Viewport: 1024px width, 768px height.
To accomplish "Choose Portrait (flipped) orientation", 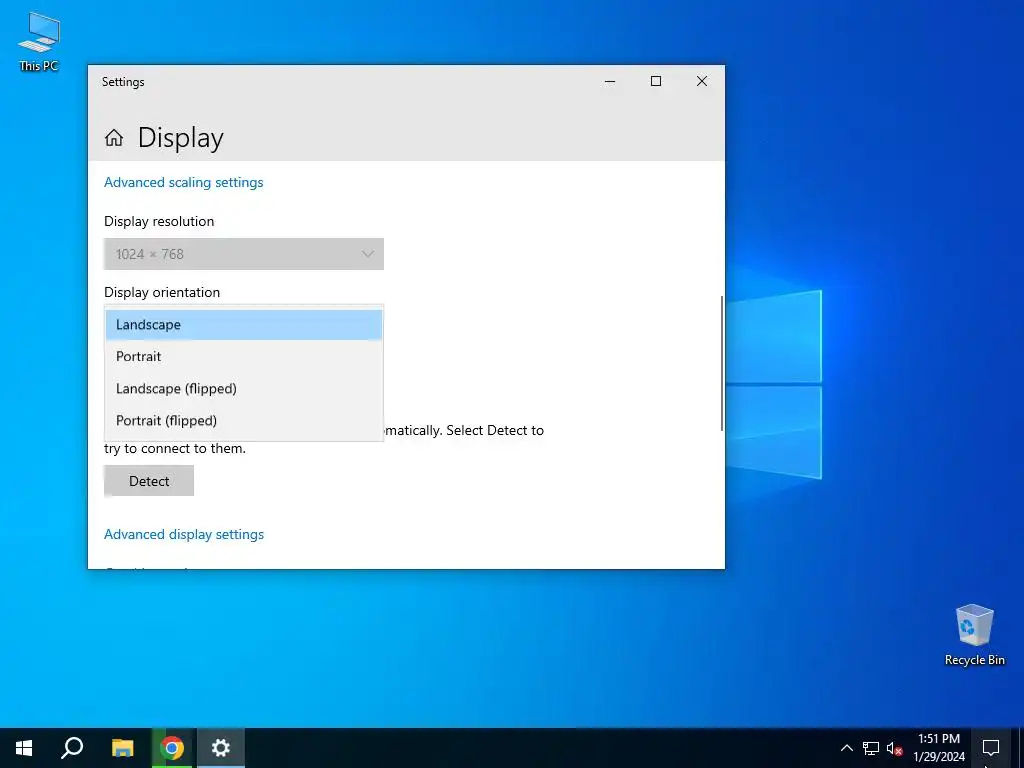I will (244, 421).
